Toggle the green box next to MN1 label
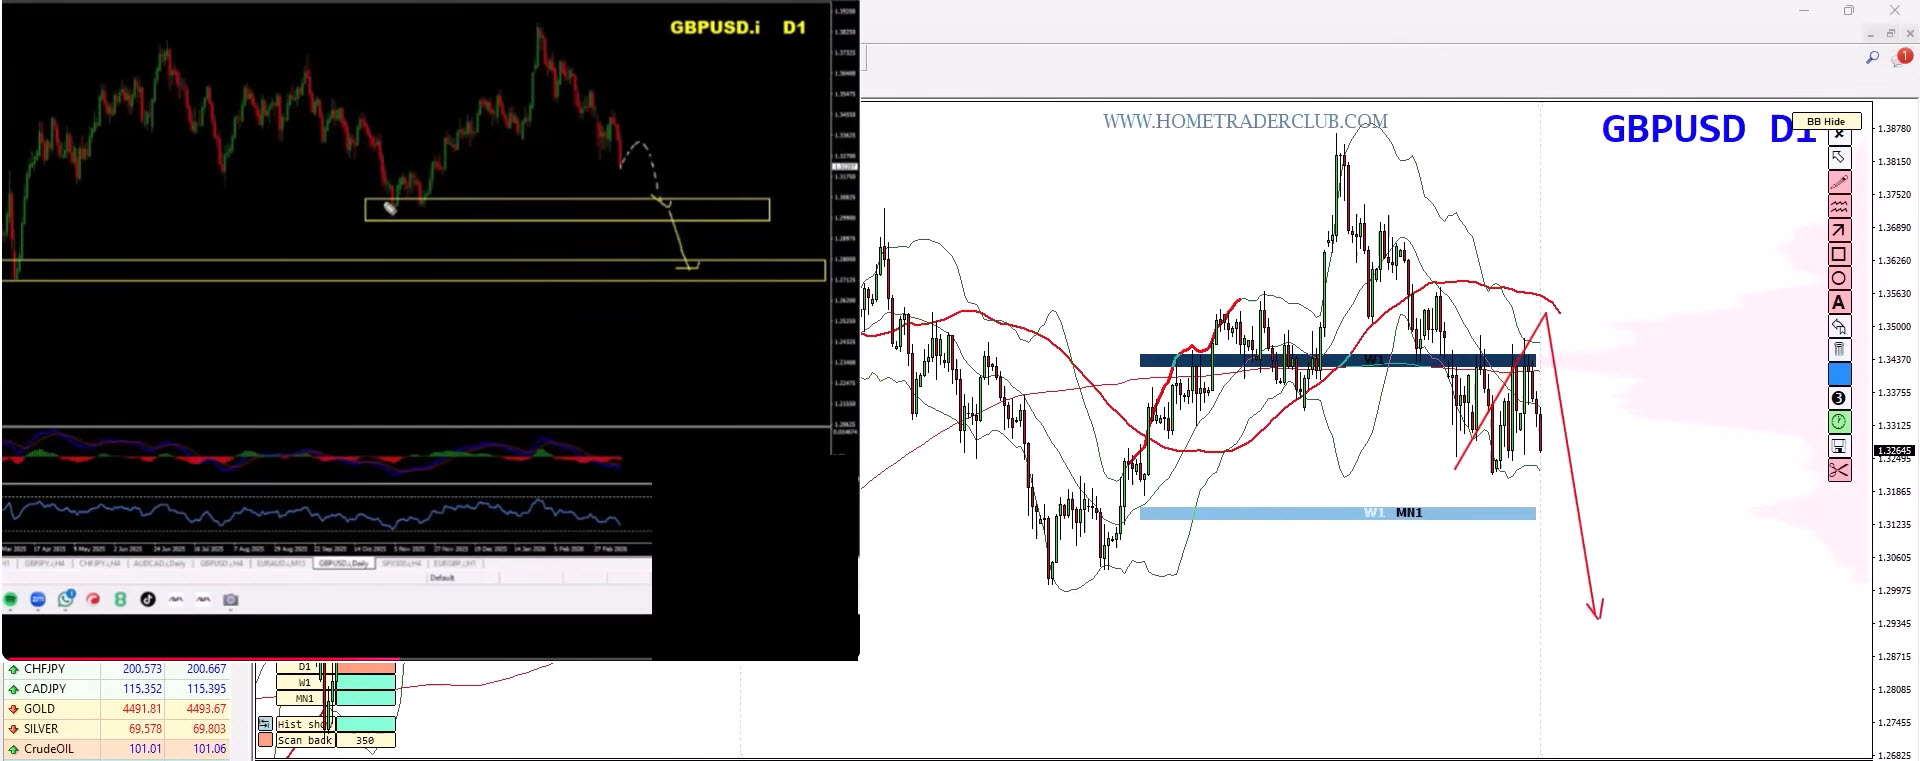Screen dimensions: 1920x761 tap(366, 698)
